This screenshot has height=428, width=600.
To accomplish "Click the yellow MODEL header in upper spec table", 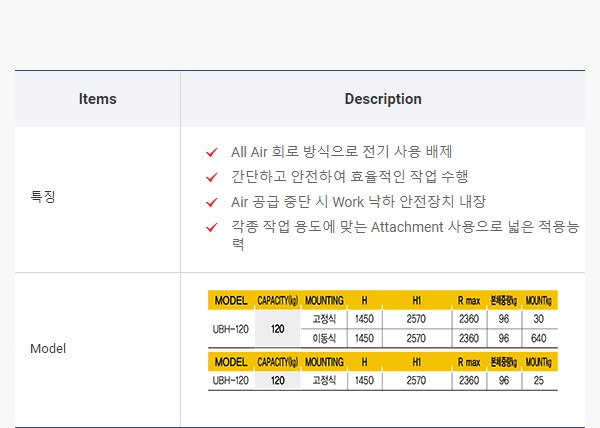I will pos(231,300).
